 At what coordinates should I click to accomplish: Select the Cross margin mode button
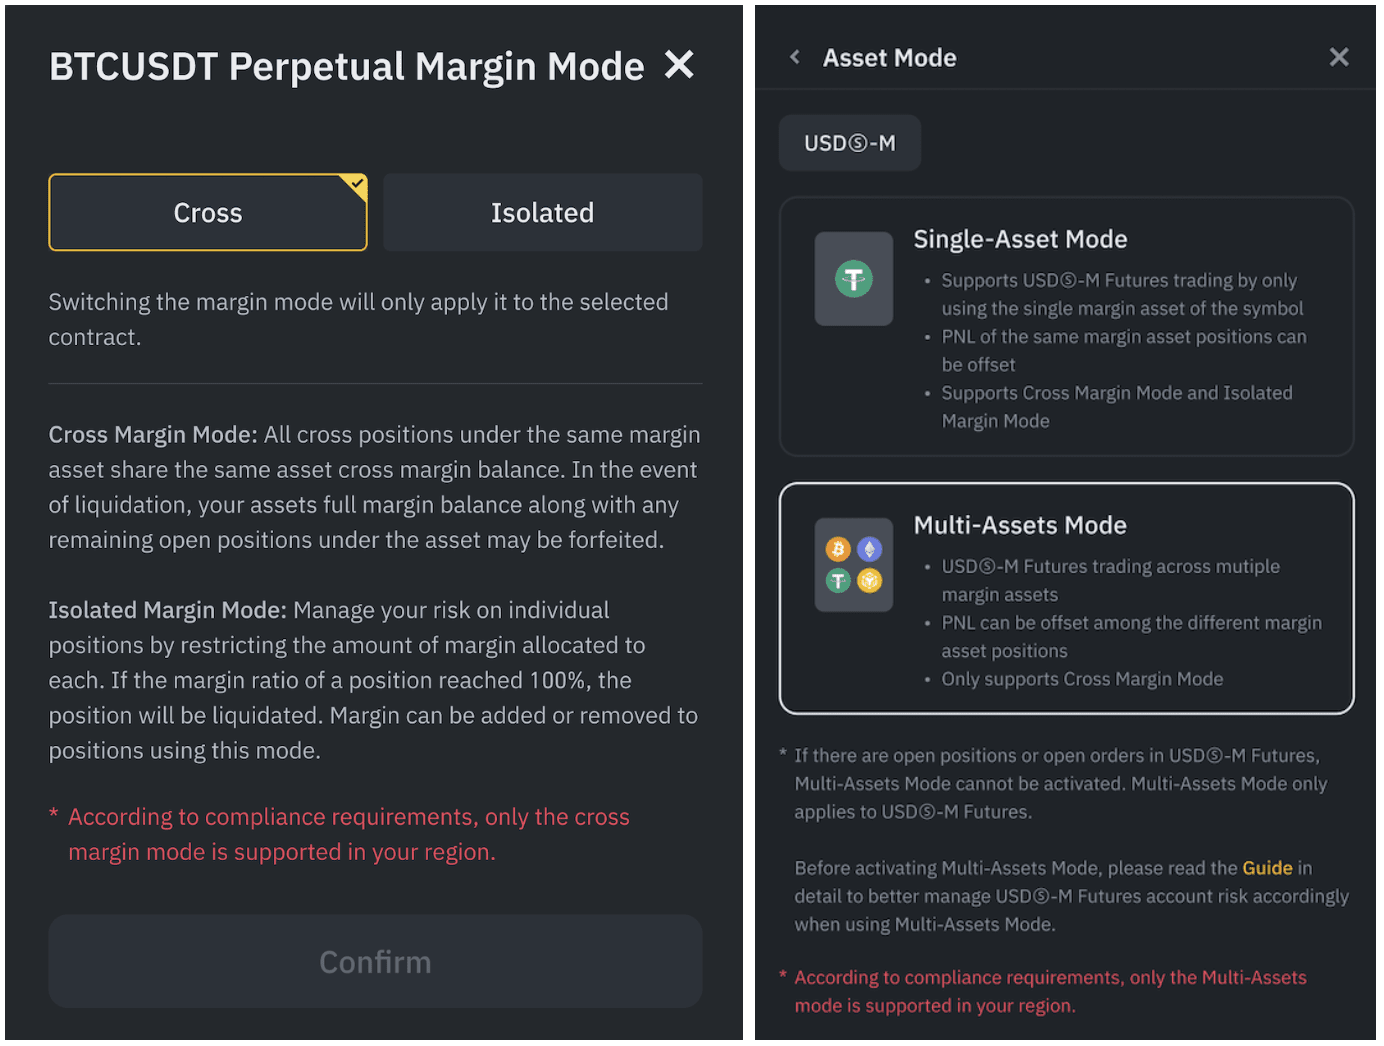207,213
